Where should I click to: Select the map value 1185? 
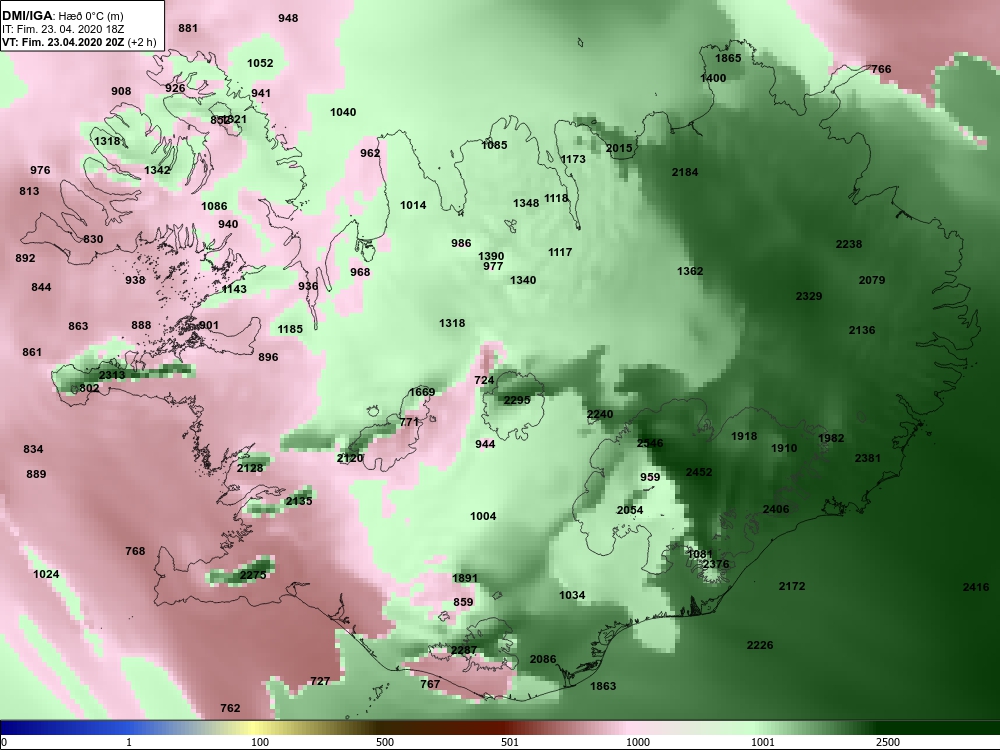pos(290,330)
